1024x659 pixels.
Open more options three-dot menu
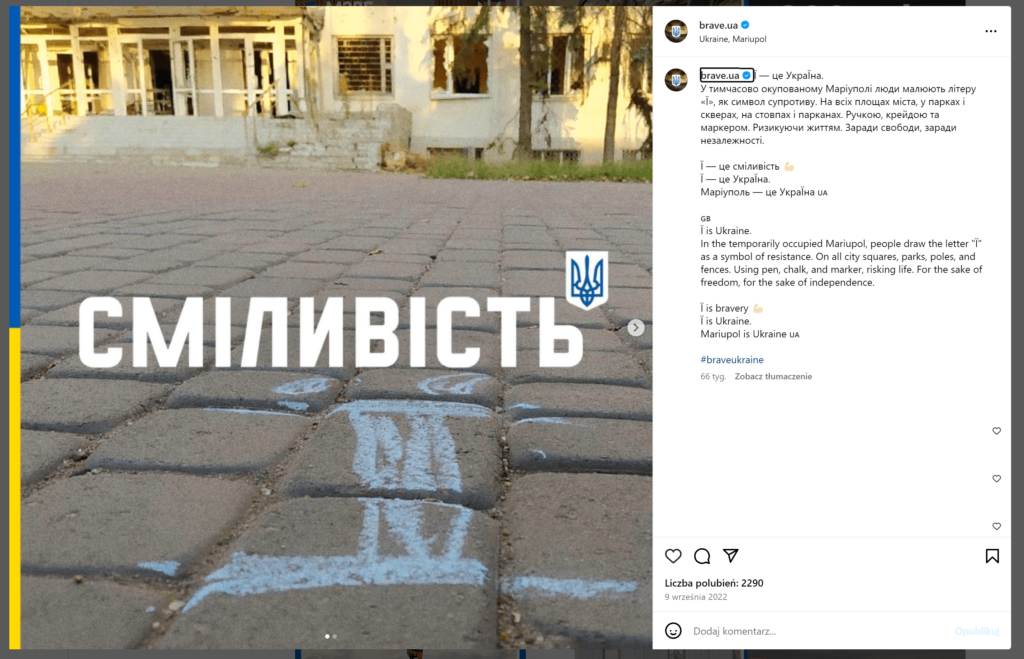tap(991, 31)
